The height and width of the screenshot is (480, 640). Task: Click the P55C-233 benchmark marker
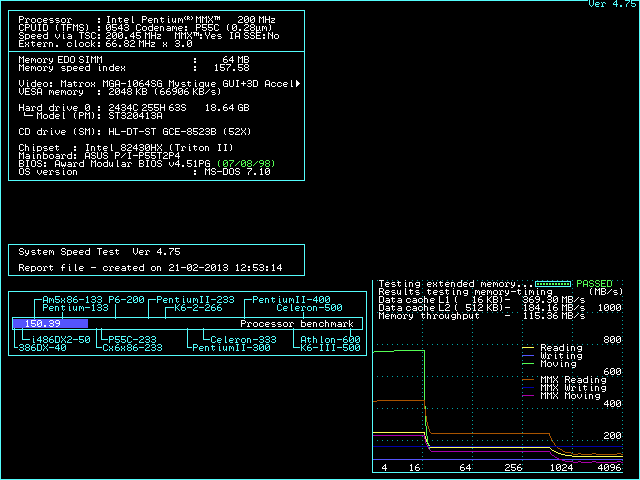132,340
